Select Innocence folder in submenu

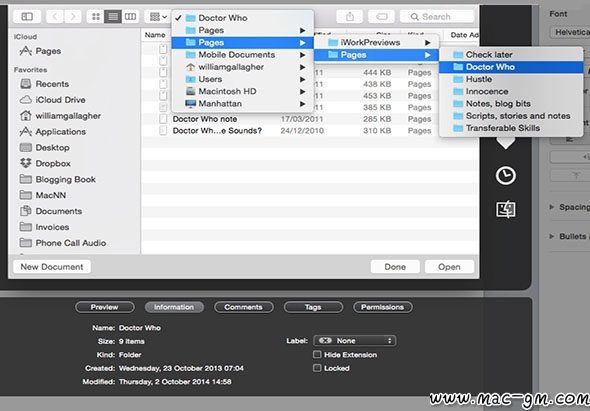[x=511, y=91]
